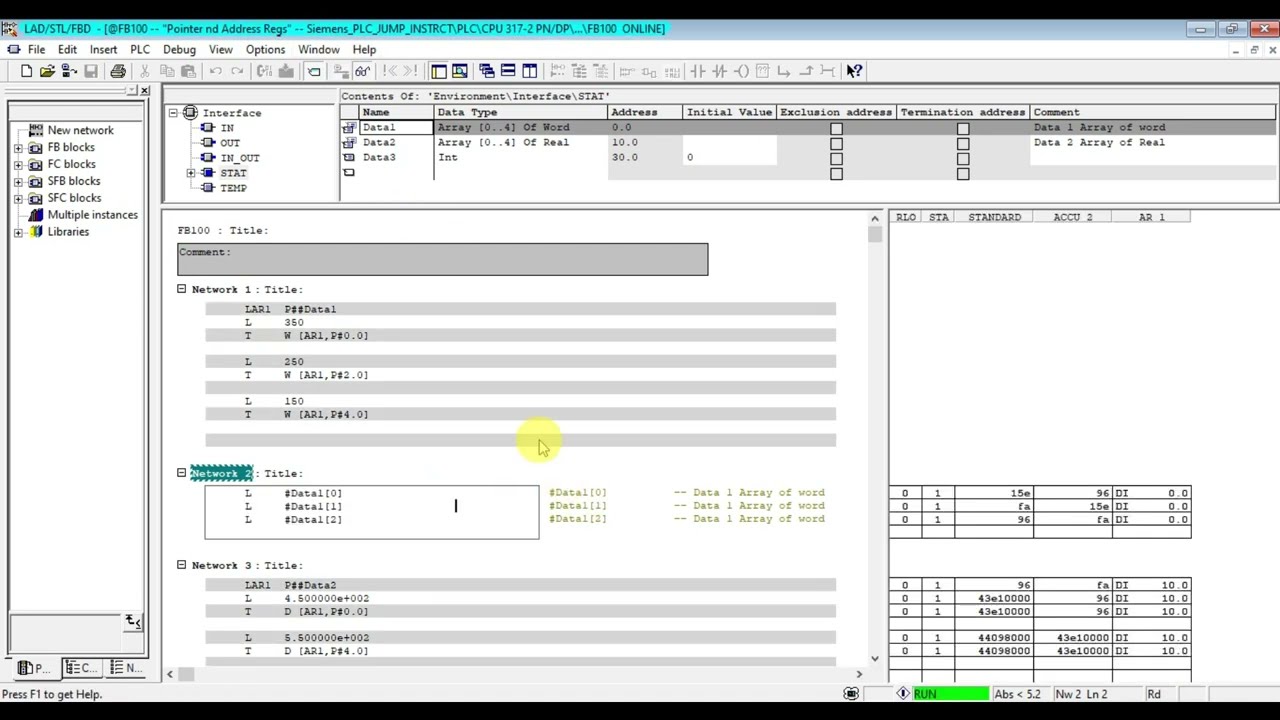Click the Comment column header
The width and height of the screenshot is (1280, 720).
(1154, 112)
